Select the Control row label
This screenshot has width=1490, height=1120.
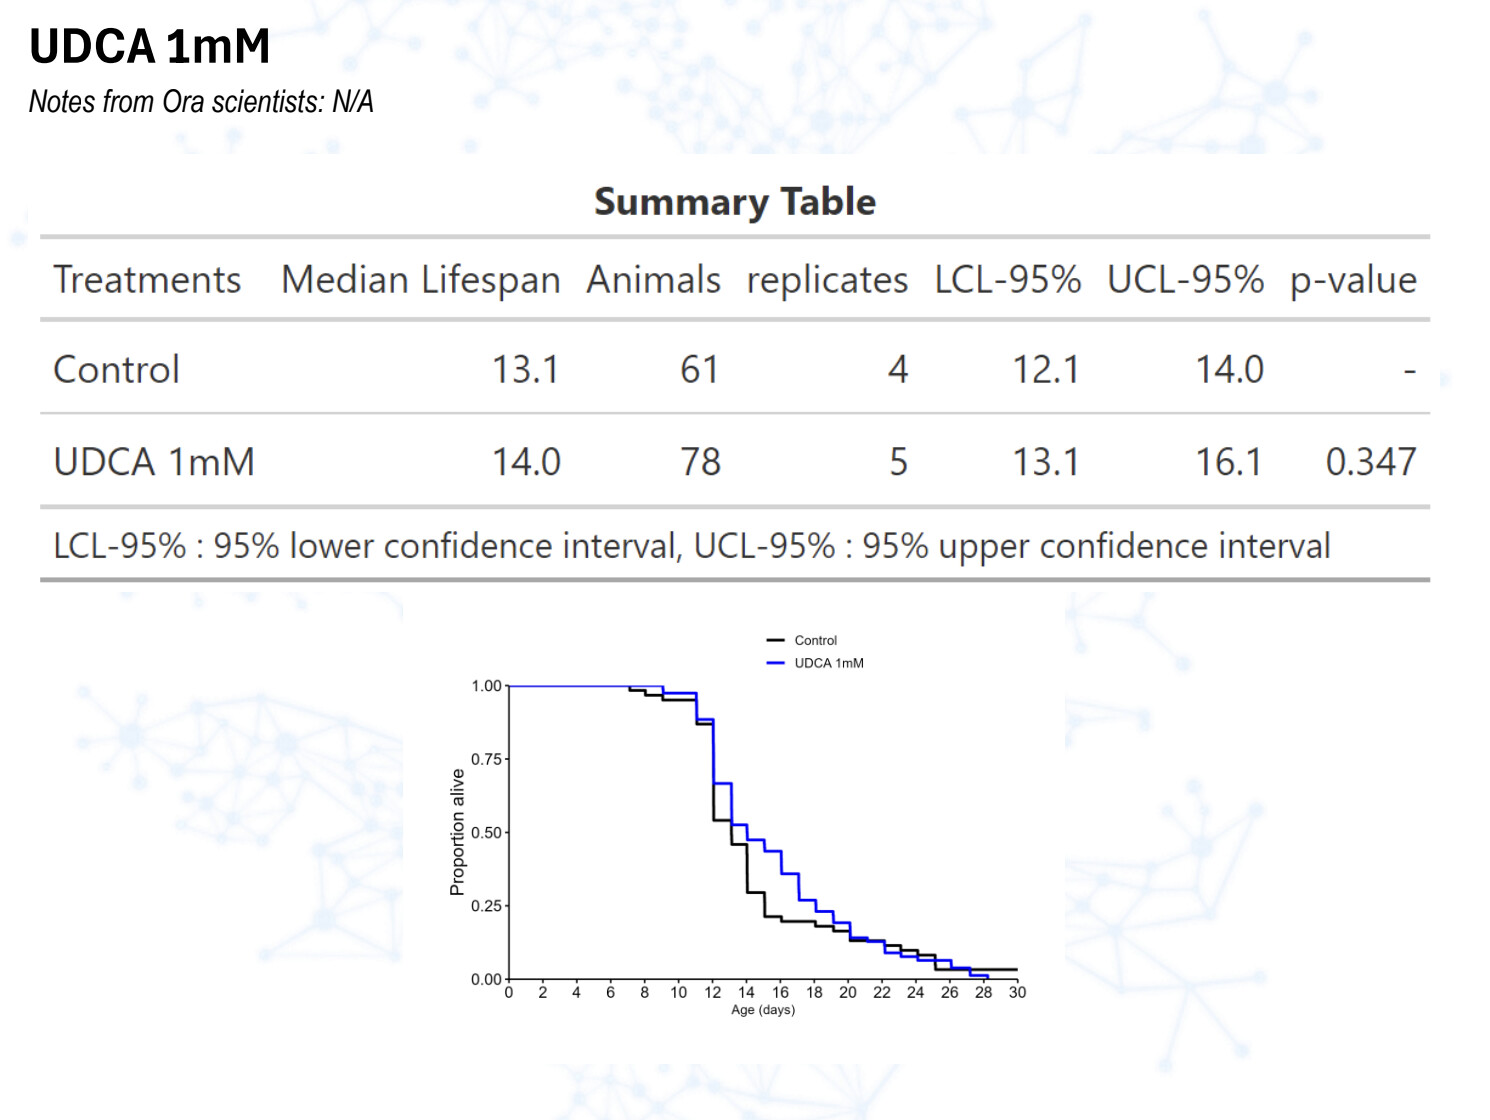click(116, 370)
